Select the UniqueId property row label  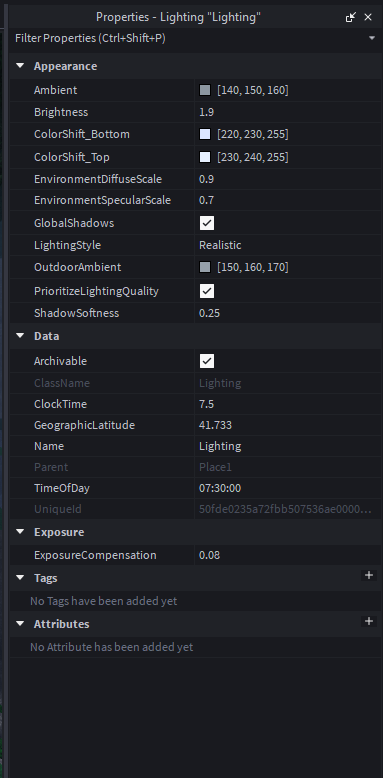[58, 509]
